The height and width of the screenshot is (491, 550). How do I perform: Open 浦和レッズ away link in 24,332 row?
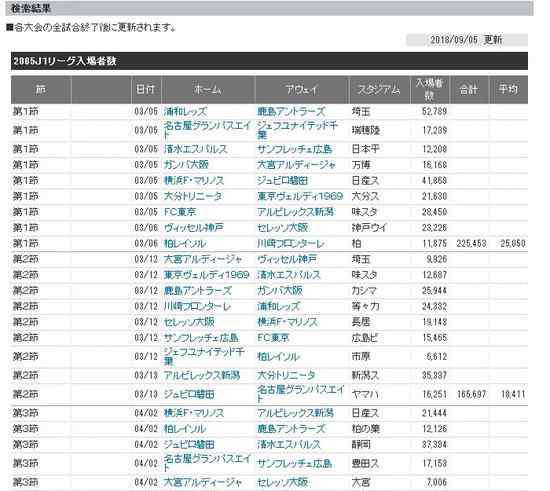(x=279, y=306)
